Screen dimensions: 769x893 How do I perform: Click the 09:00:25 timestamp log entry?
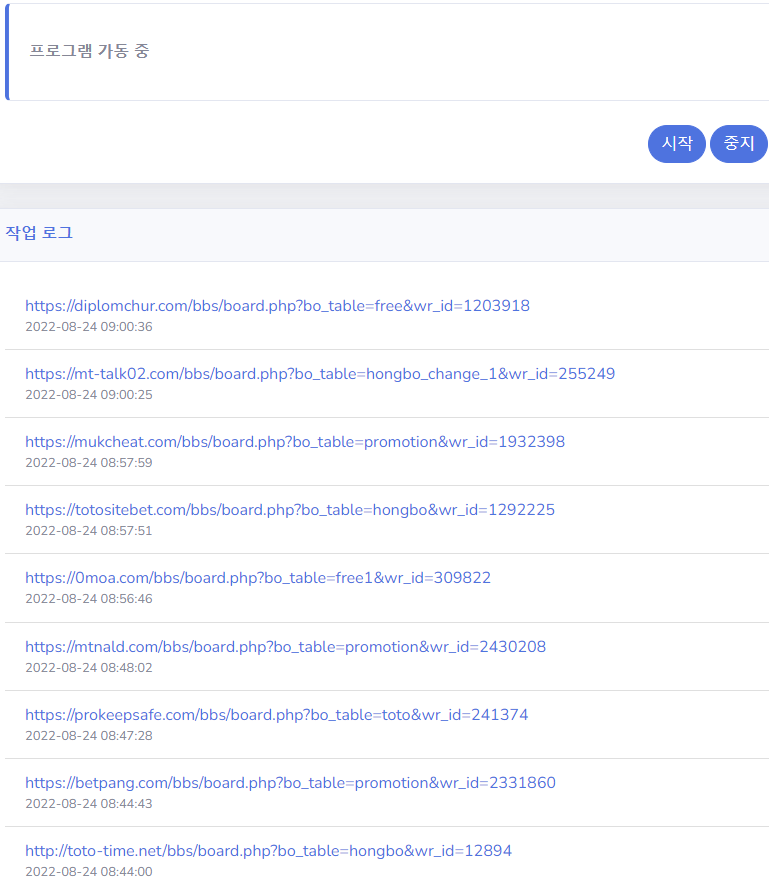[x=89, y=395]
